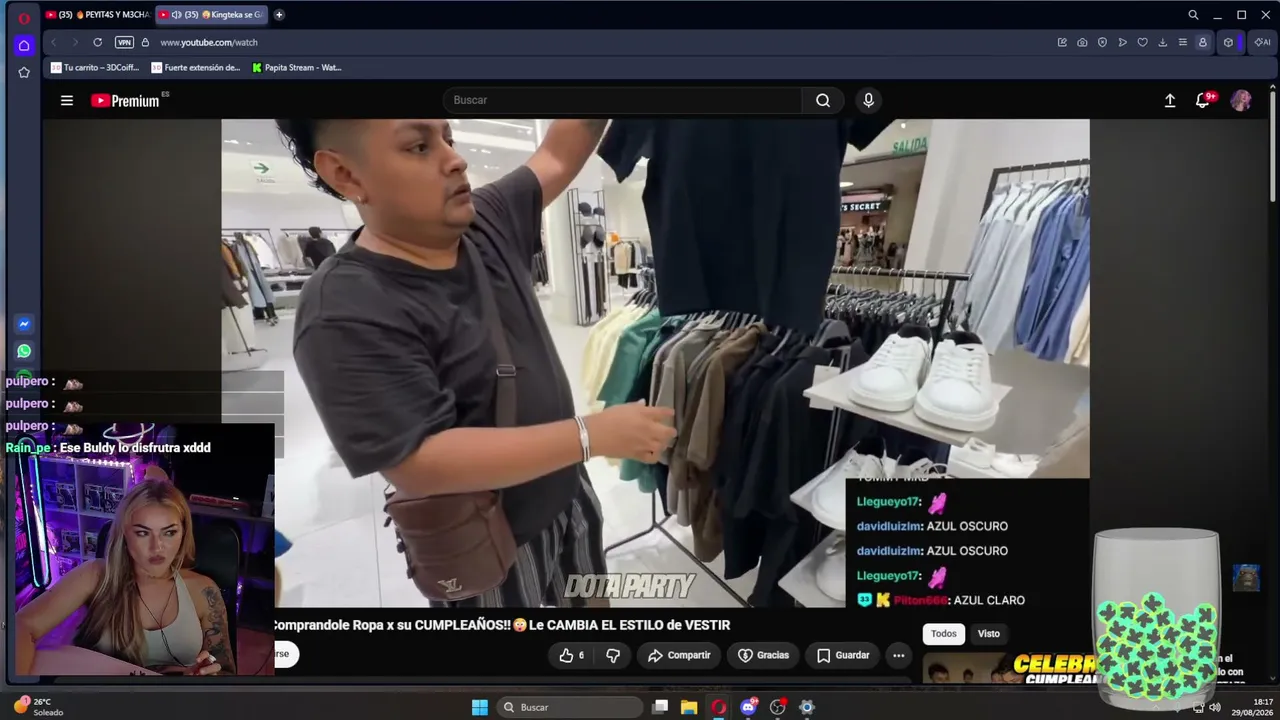This screenshot has height=720, width=1280.
Task: Open the Windows Start menu
Action: point(480,707)
